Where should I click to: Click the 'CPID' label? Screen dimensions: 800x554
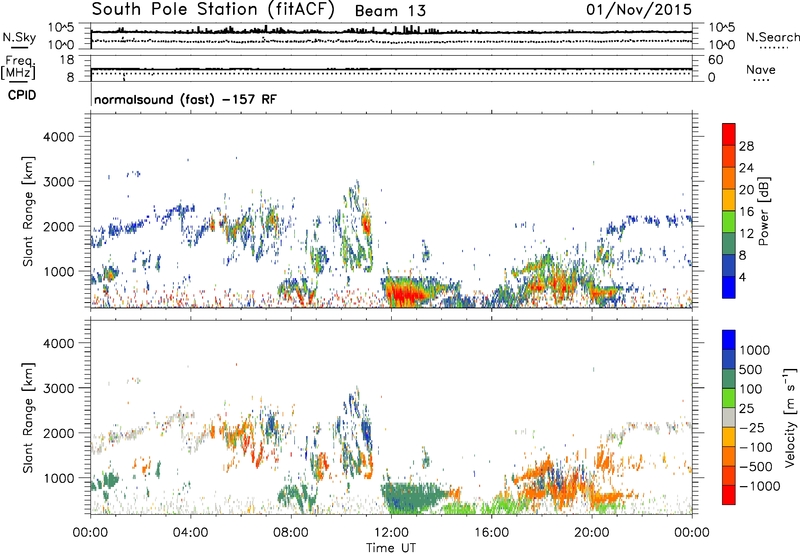coord(22,95)
